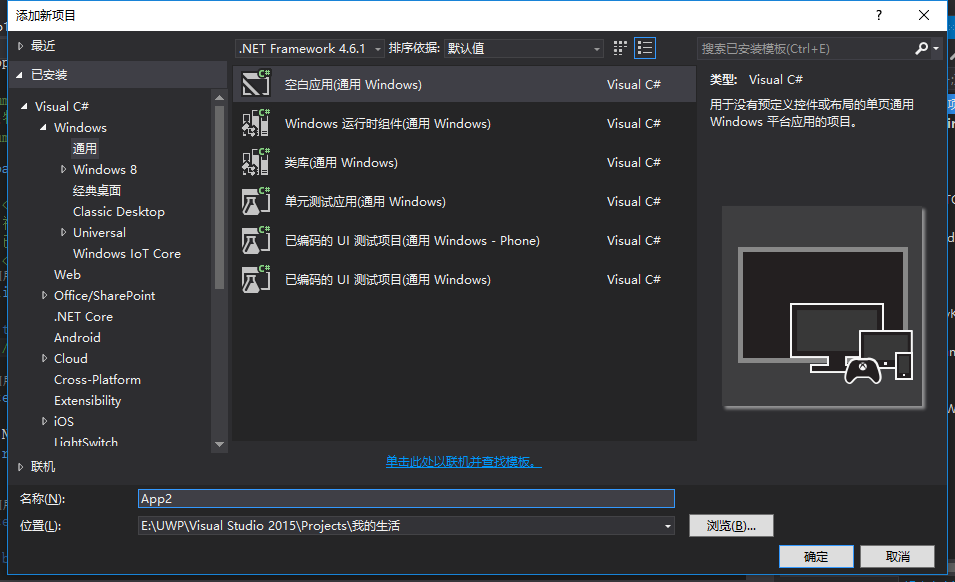
Task: Select the Cross-Platform category
Action: tap(97, 379)
